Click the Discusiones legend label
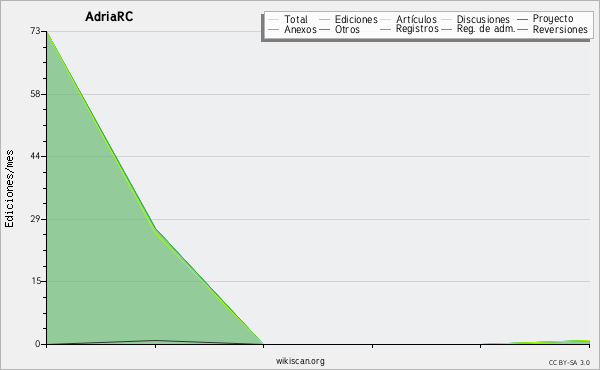 click(483, 19)
